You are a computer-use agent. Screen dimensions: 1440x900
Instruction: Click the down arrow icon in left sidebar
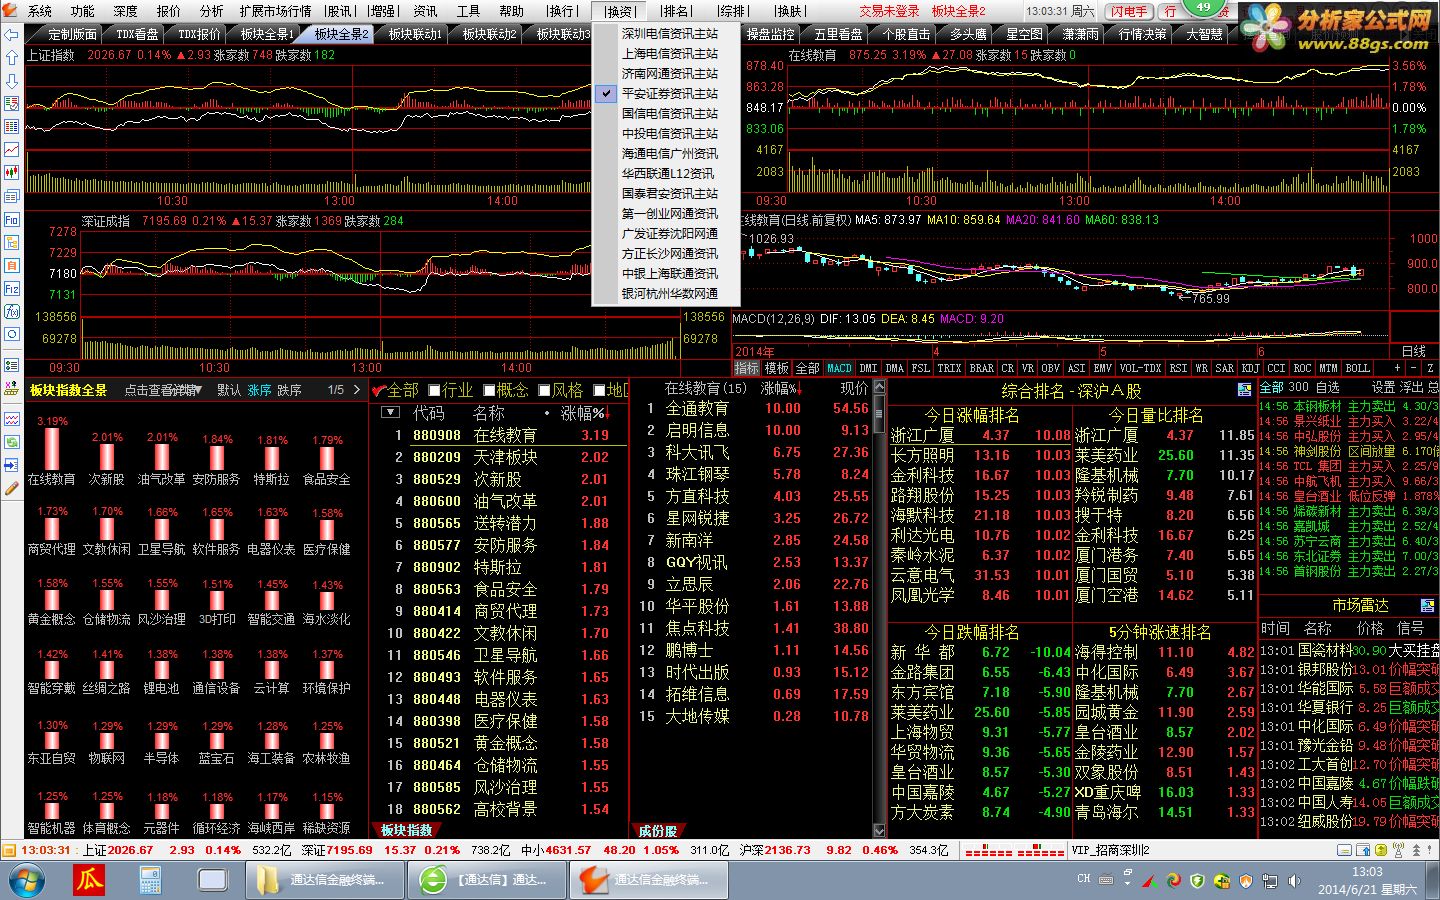pos(12,81)
